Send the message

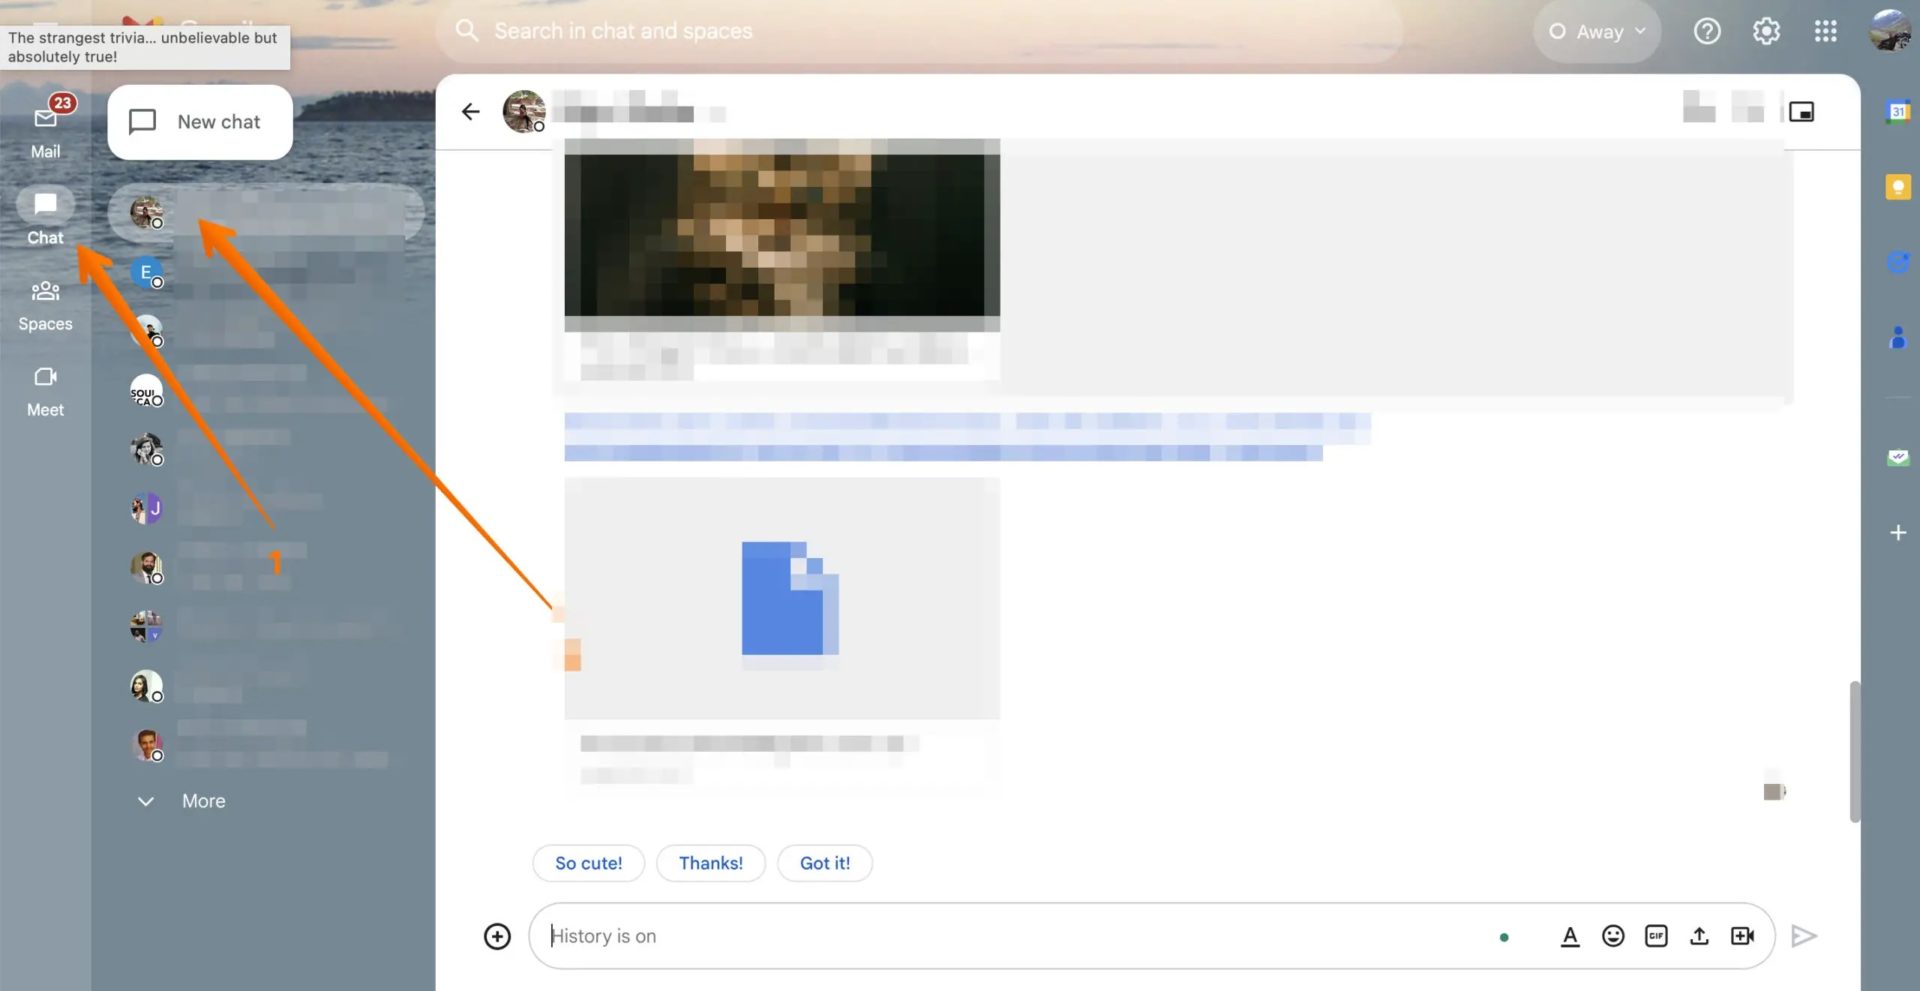pyautogui.click(x=1805, y=936)
